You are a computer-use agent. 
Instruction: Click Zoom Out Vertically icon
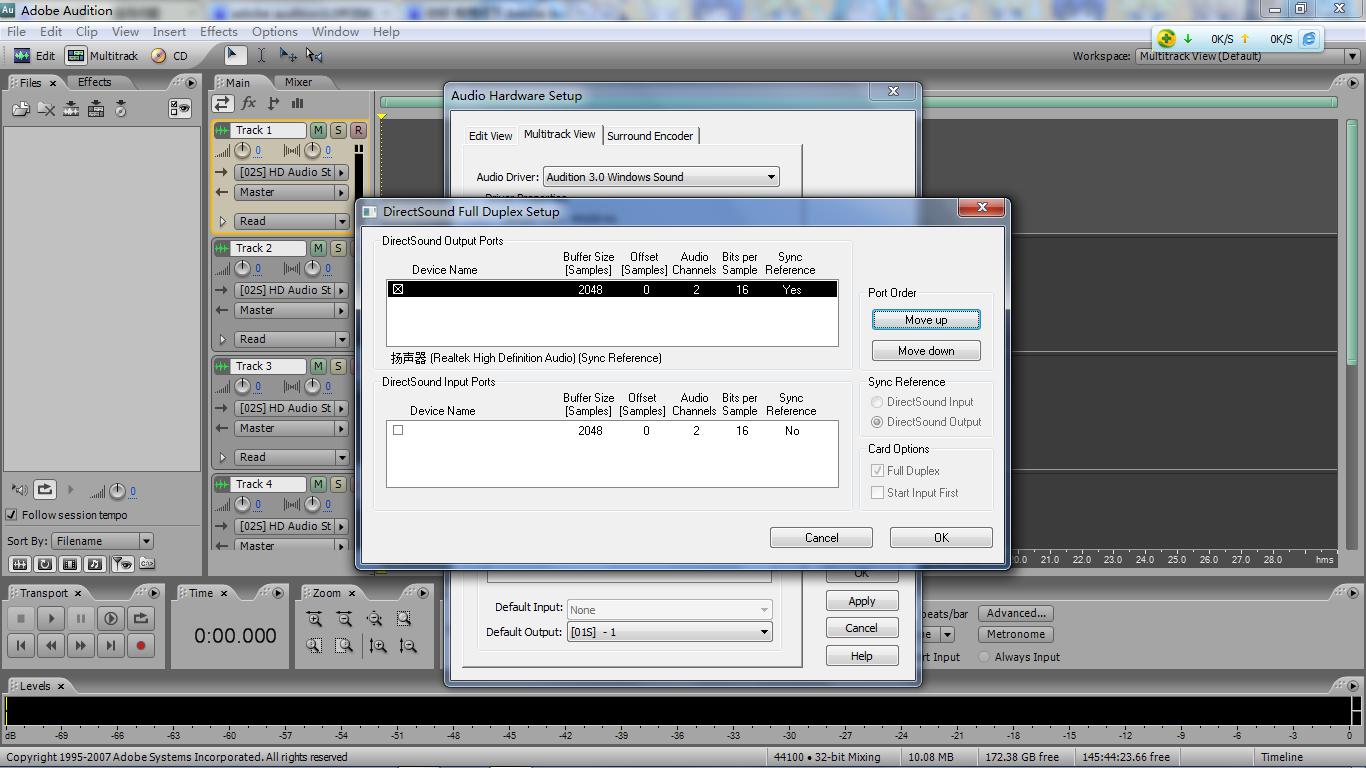click(x=408, y=646)
